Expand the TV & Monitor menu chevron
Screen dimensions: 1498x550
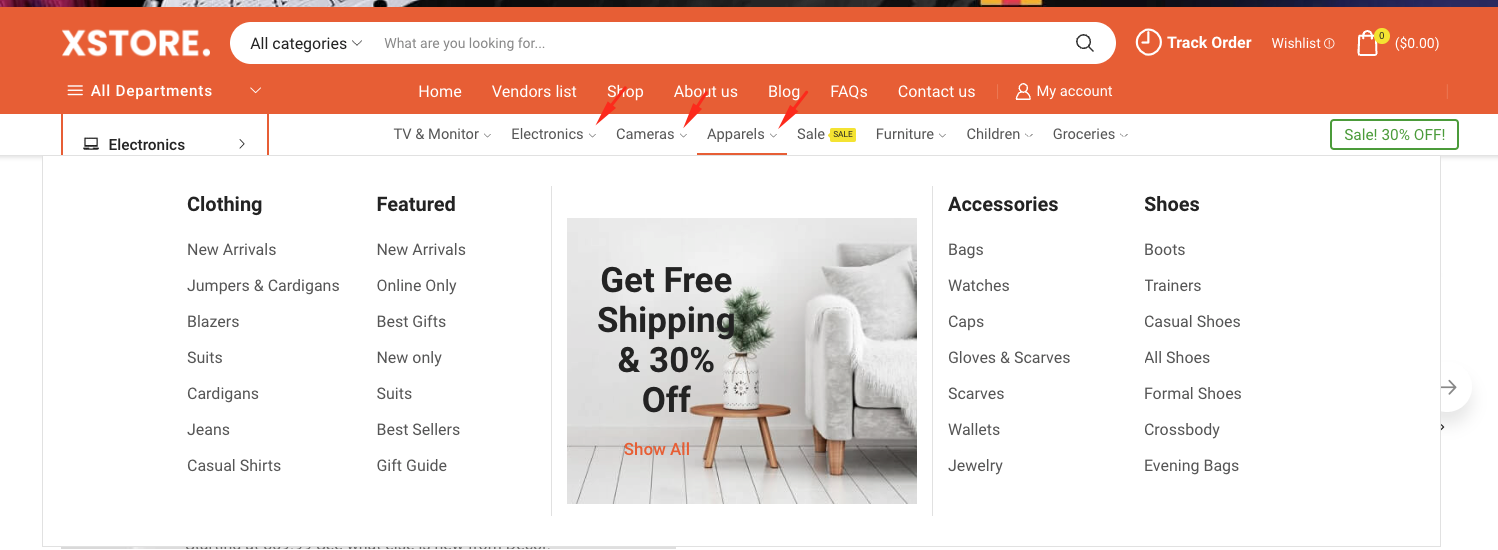[x=488, y=135]
